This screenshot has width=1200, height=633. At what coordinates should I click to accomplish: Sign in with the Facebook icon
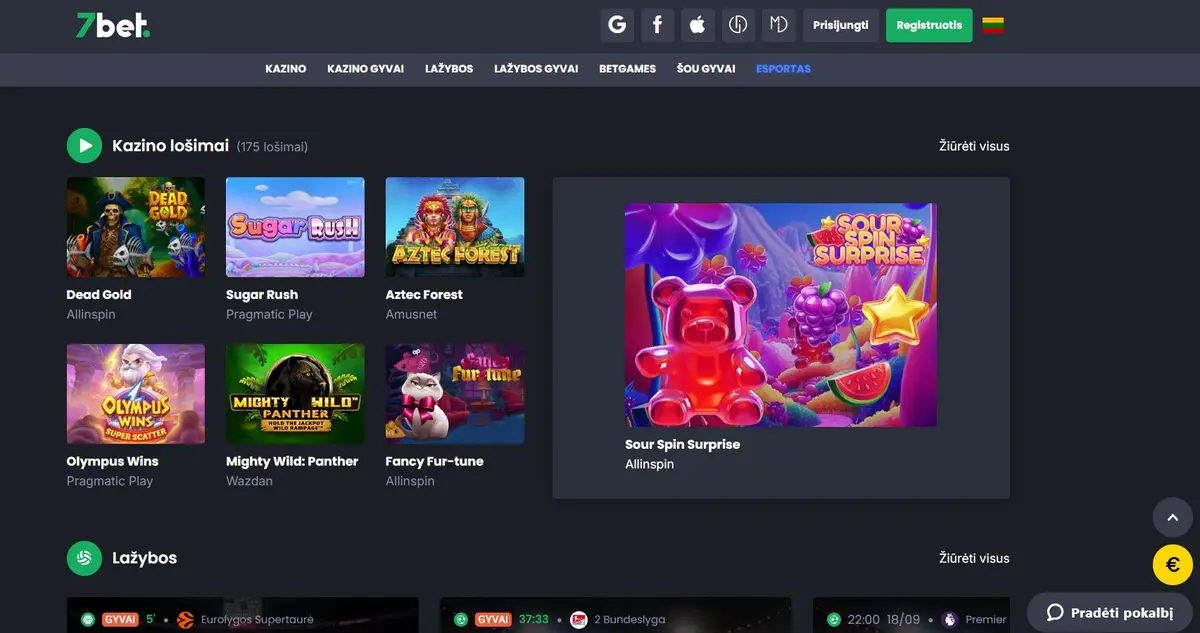point(657,25)
